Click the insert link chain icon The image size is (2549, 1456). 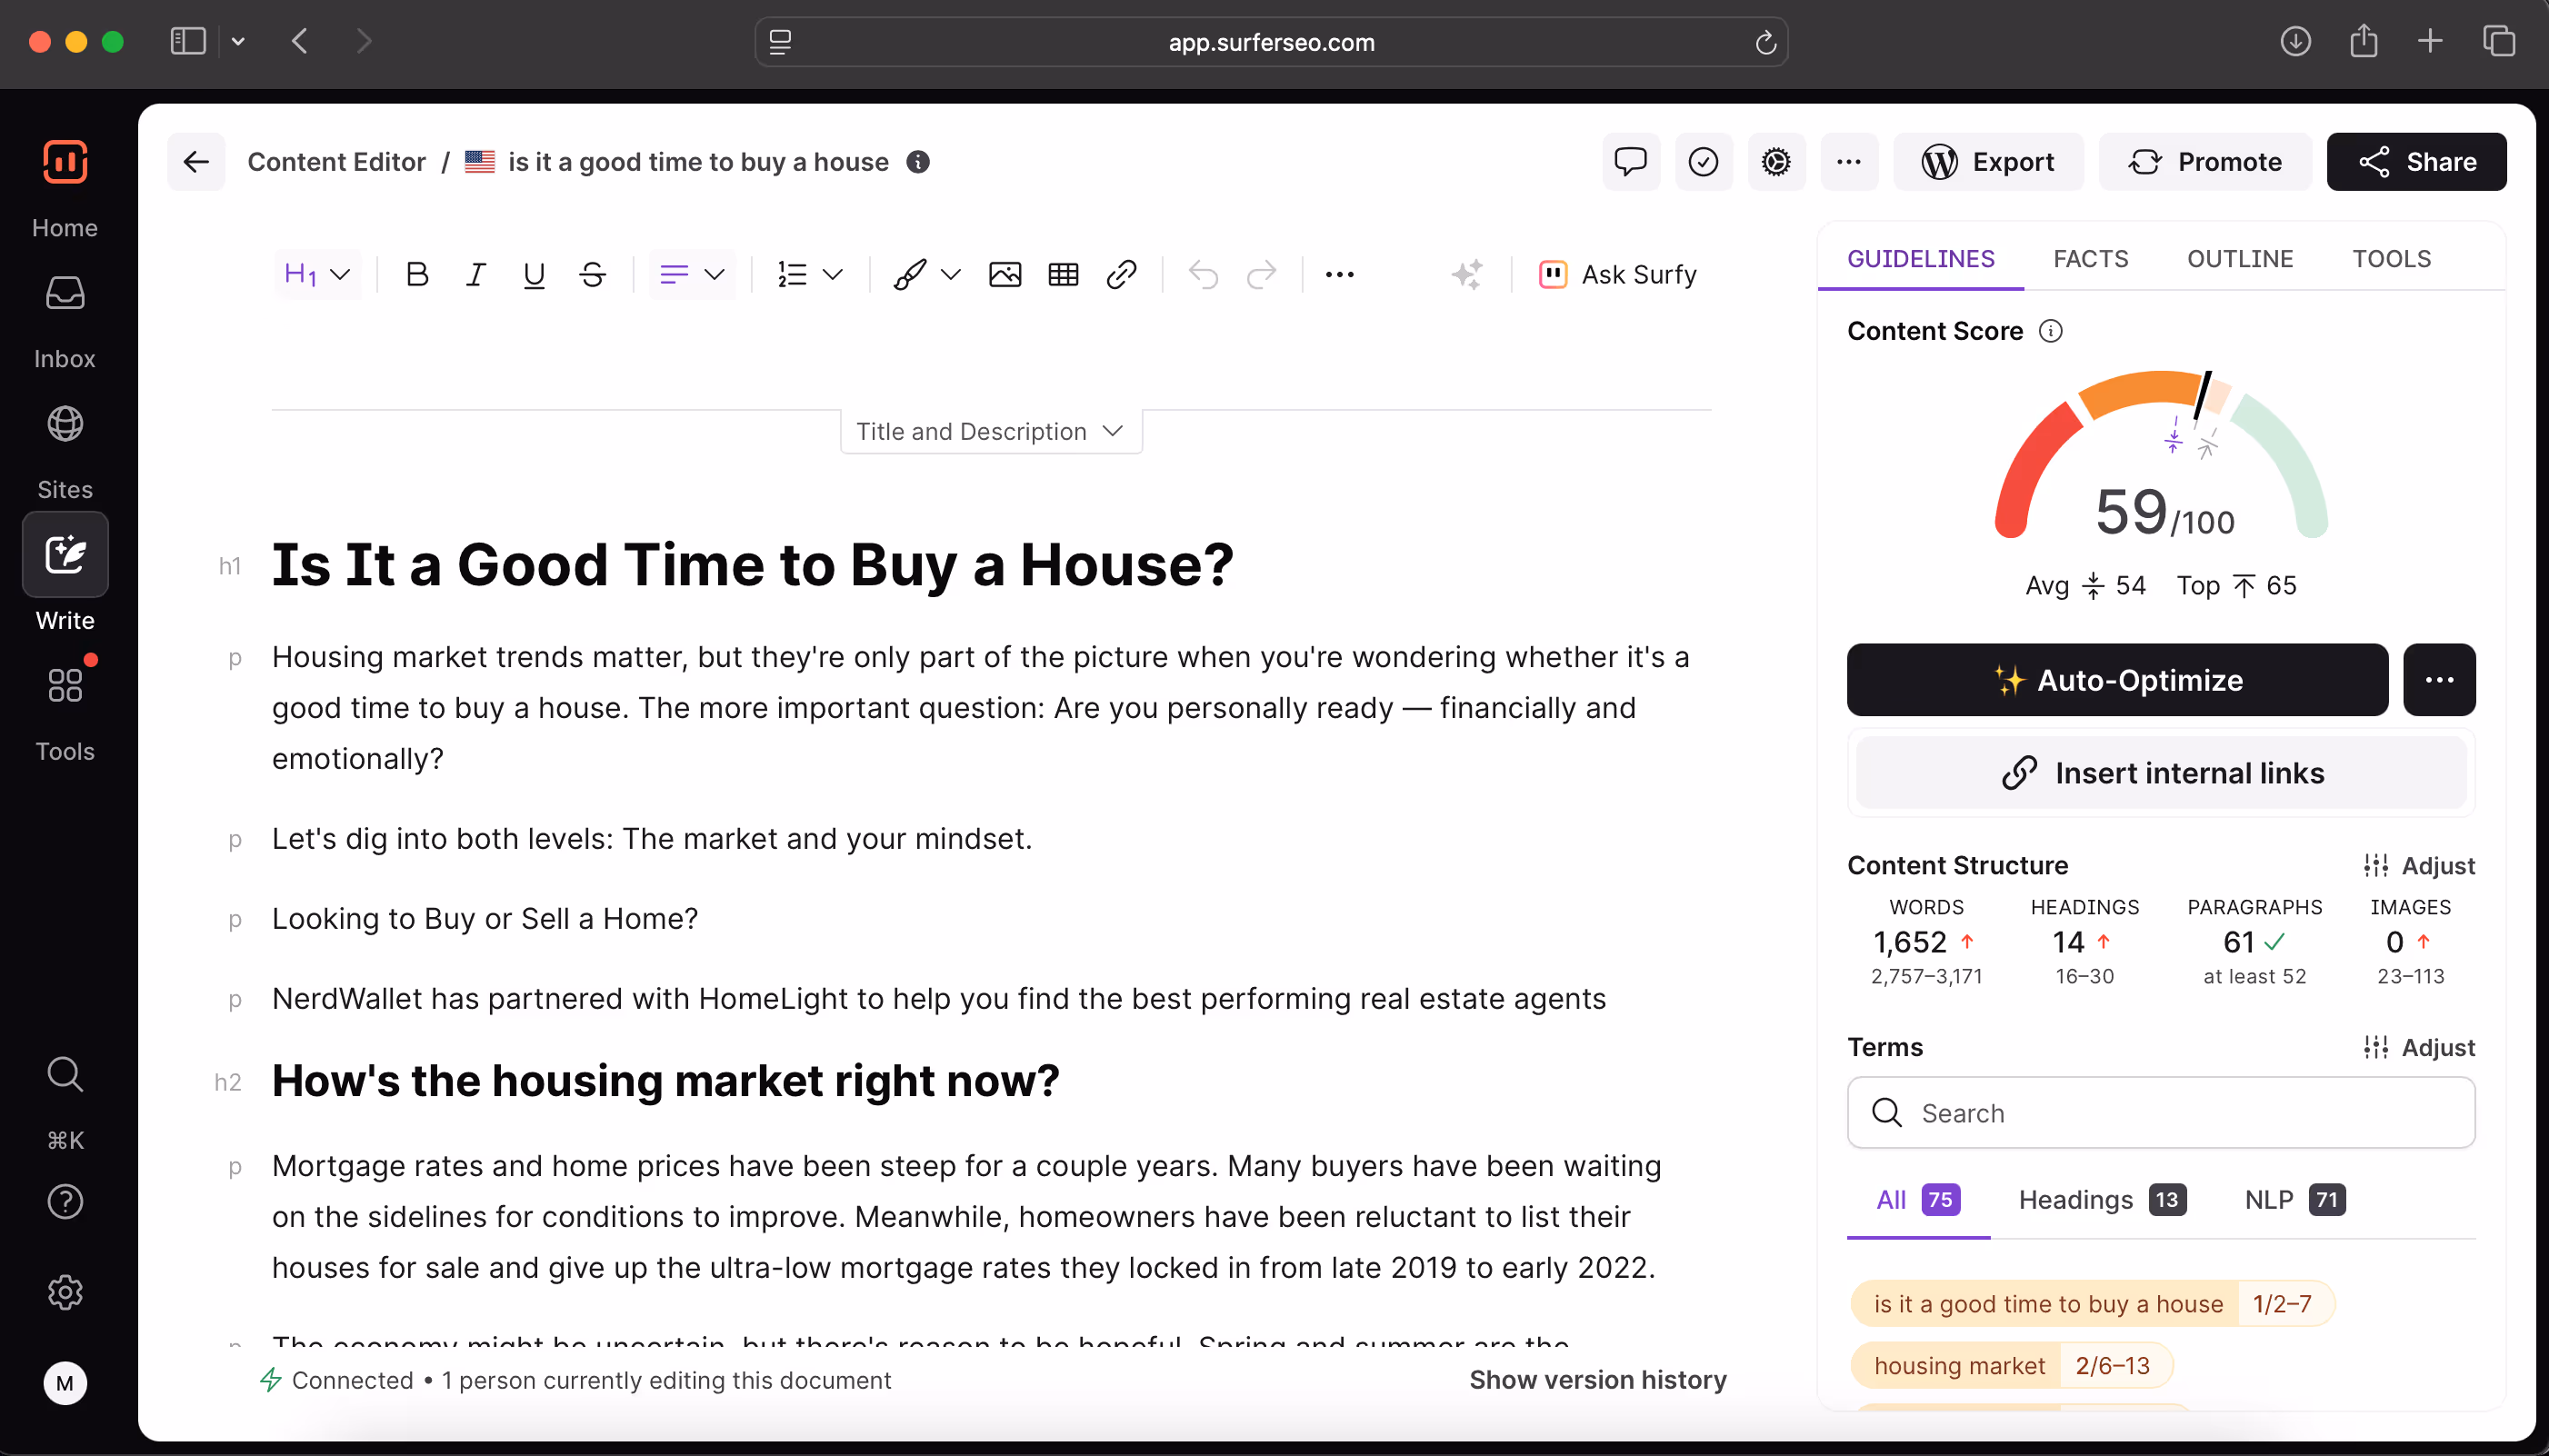(1121, 274)
